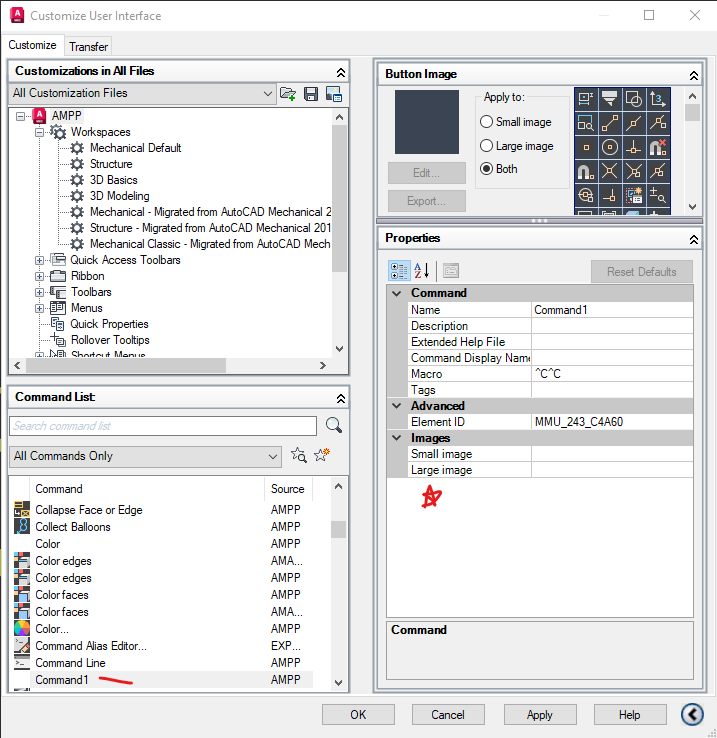
Task: Collapse the Button Image panel
Action: pyautogui.click(x=693, y=75)
